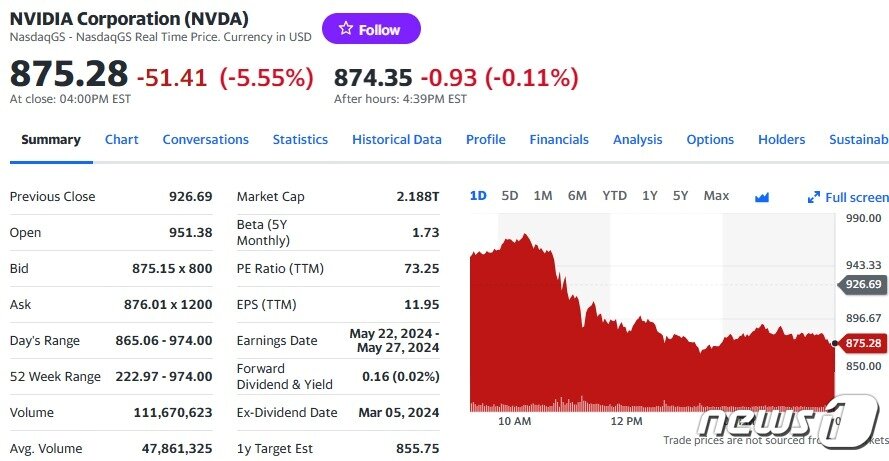Open the Financials tab
This screenshot has height=461, width=889.
(559, 140)
